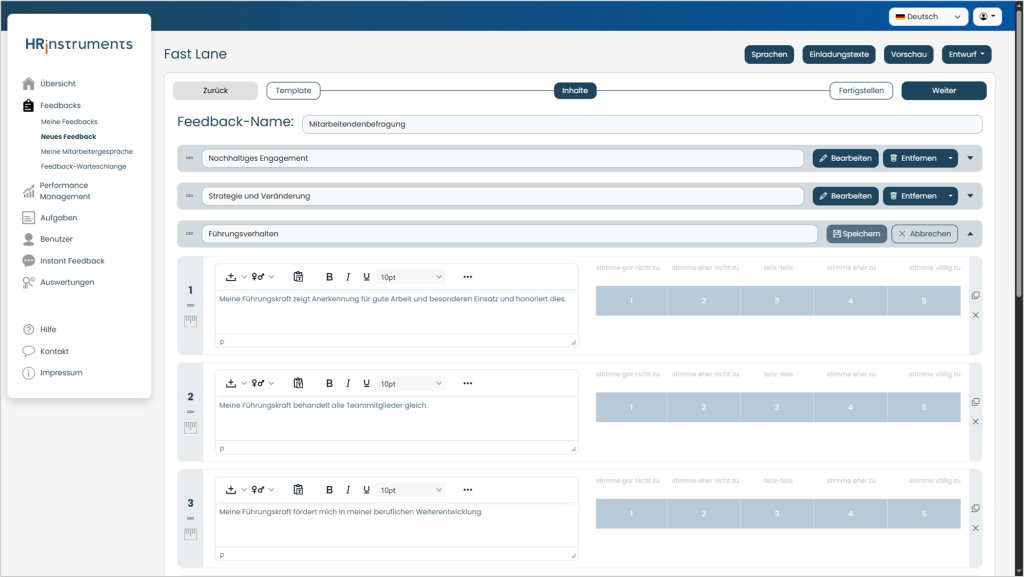Select scale value 1 in question 3
Viewport: 1024px width, 577px height.
[632, 514]
